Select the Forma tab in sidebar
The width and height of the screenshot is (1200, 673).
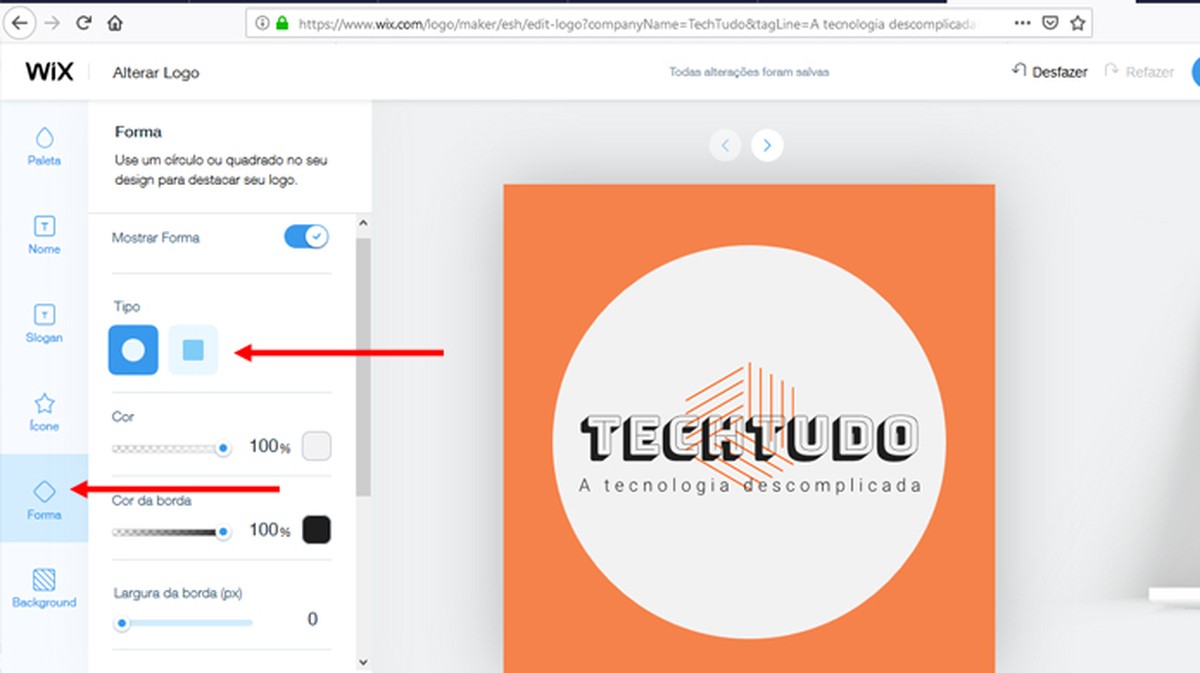click(44, 499)
